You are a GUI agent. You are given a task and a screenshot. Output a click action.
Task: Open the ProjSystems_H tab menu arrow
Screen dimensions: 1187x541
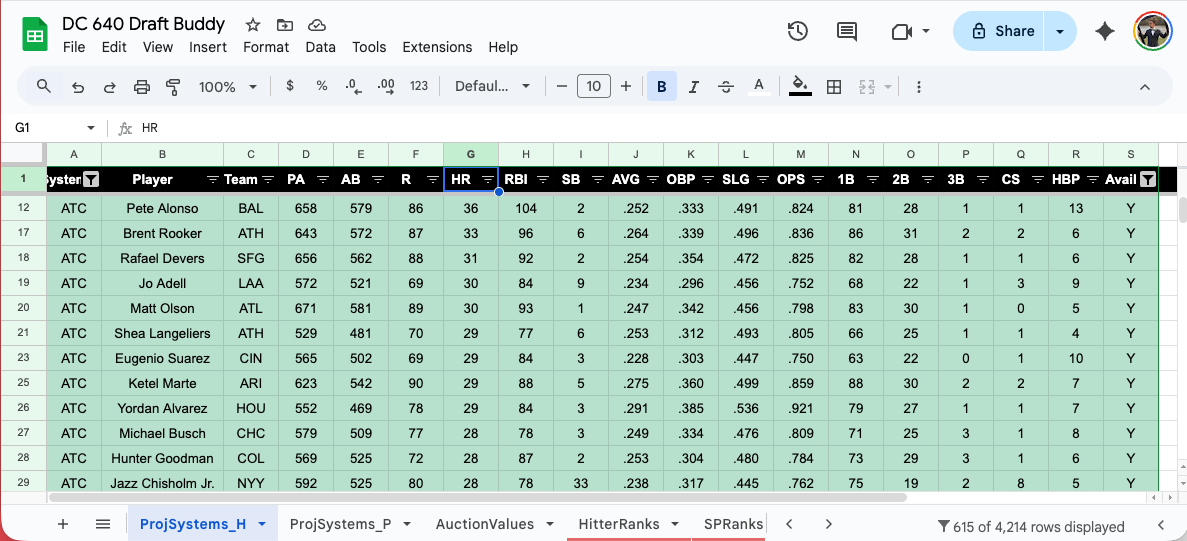click(x=262, y=524)
